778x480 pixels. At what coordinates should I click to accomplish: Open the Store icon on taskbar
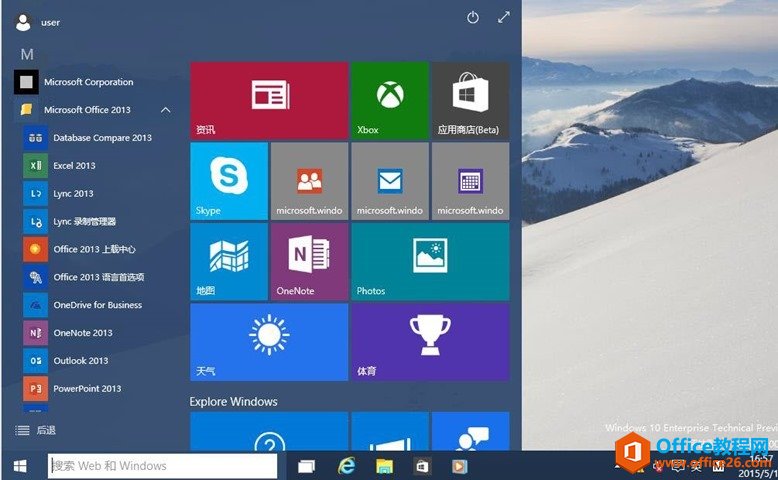[422, 466]
